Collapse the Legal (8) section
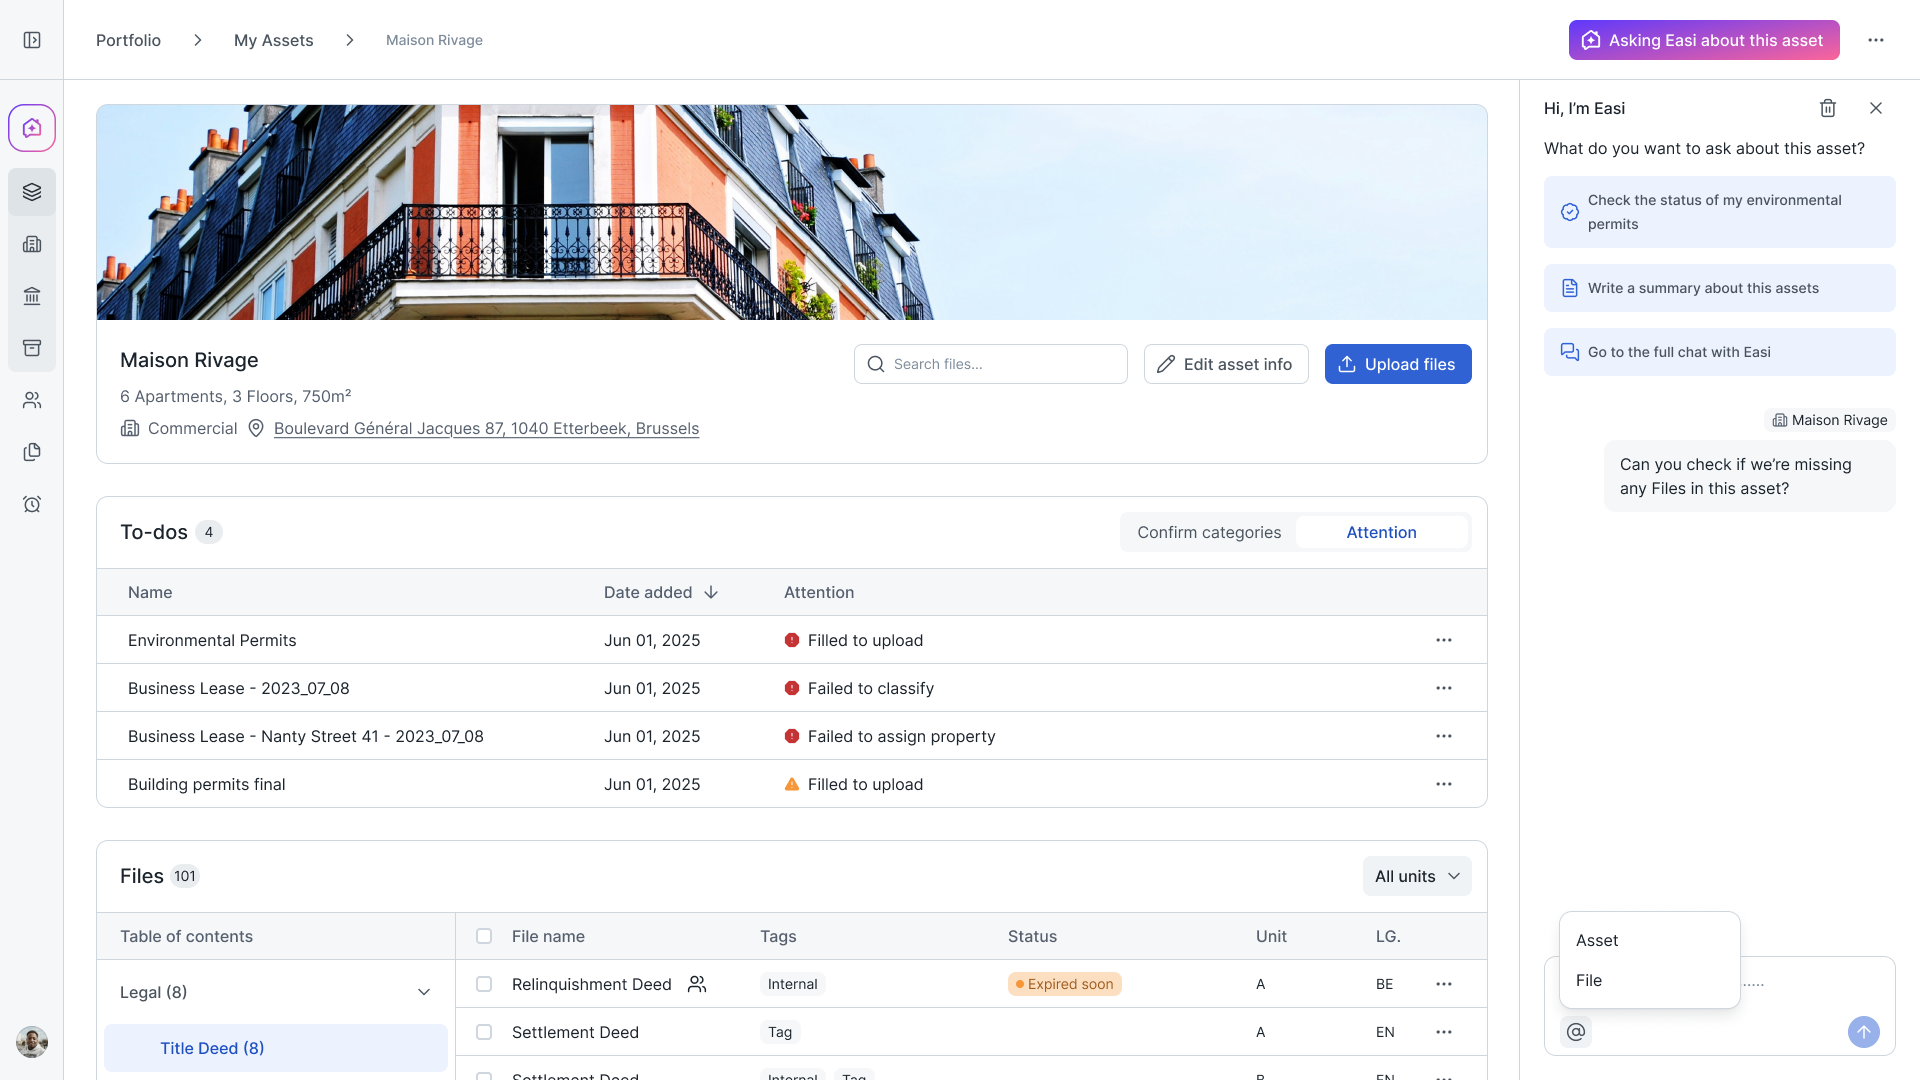Image resolution: width=1920 pixels, height=1080 pixels. tap(424, 992)
